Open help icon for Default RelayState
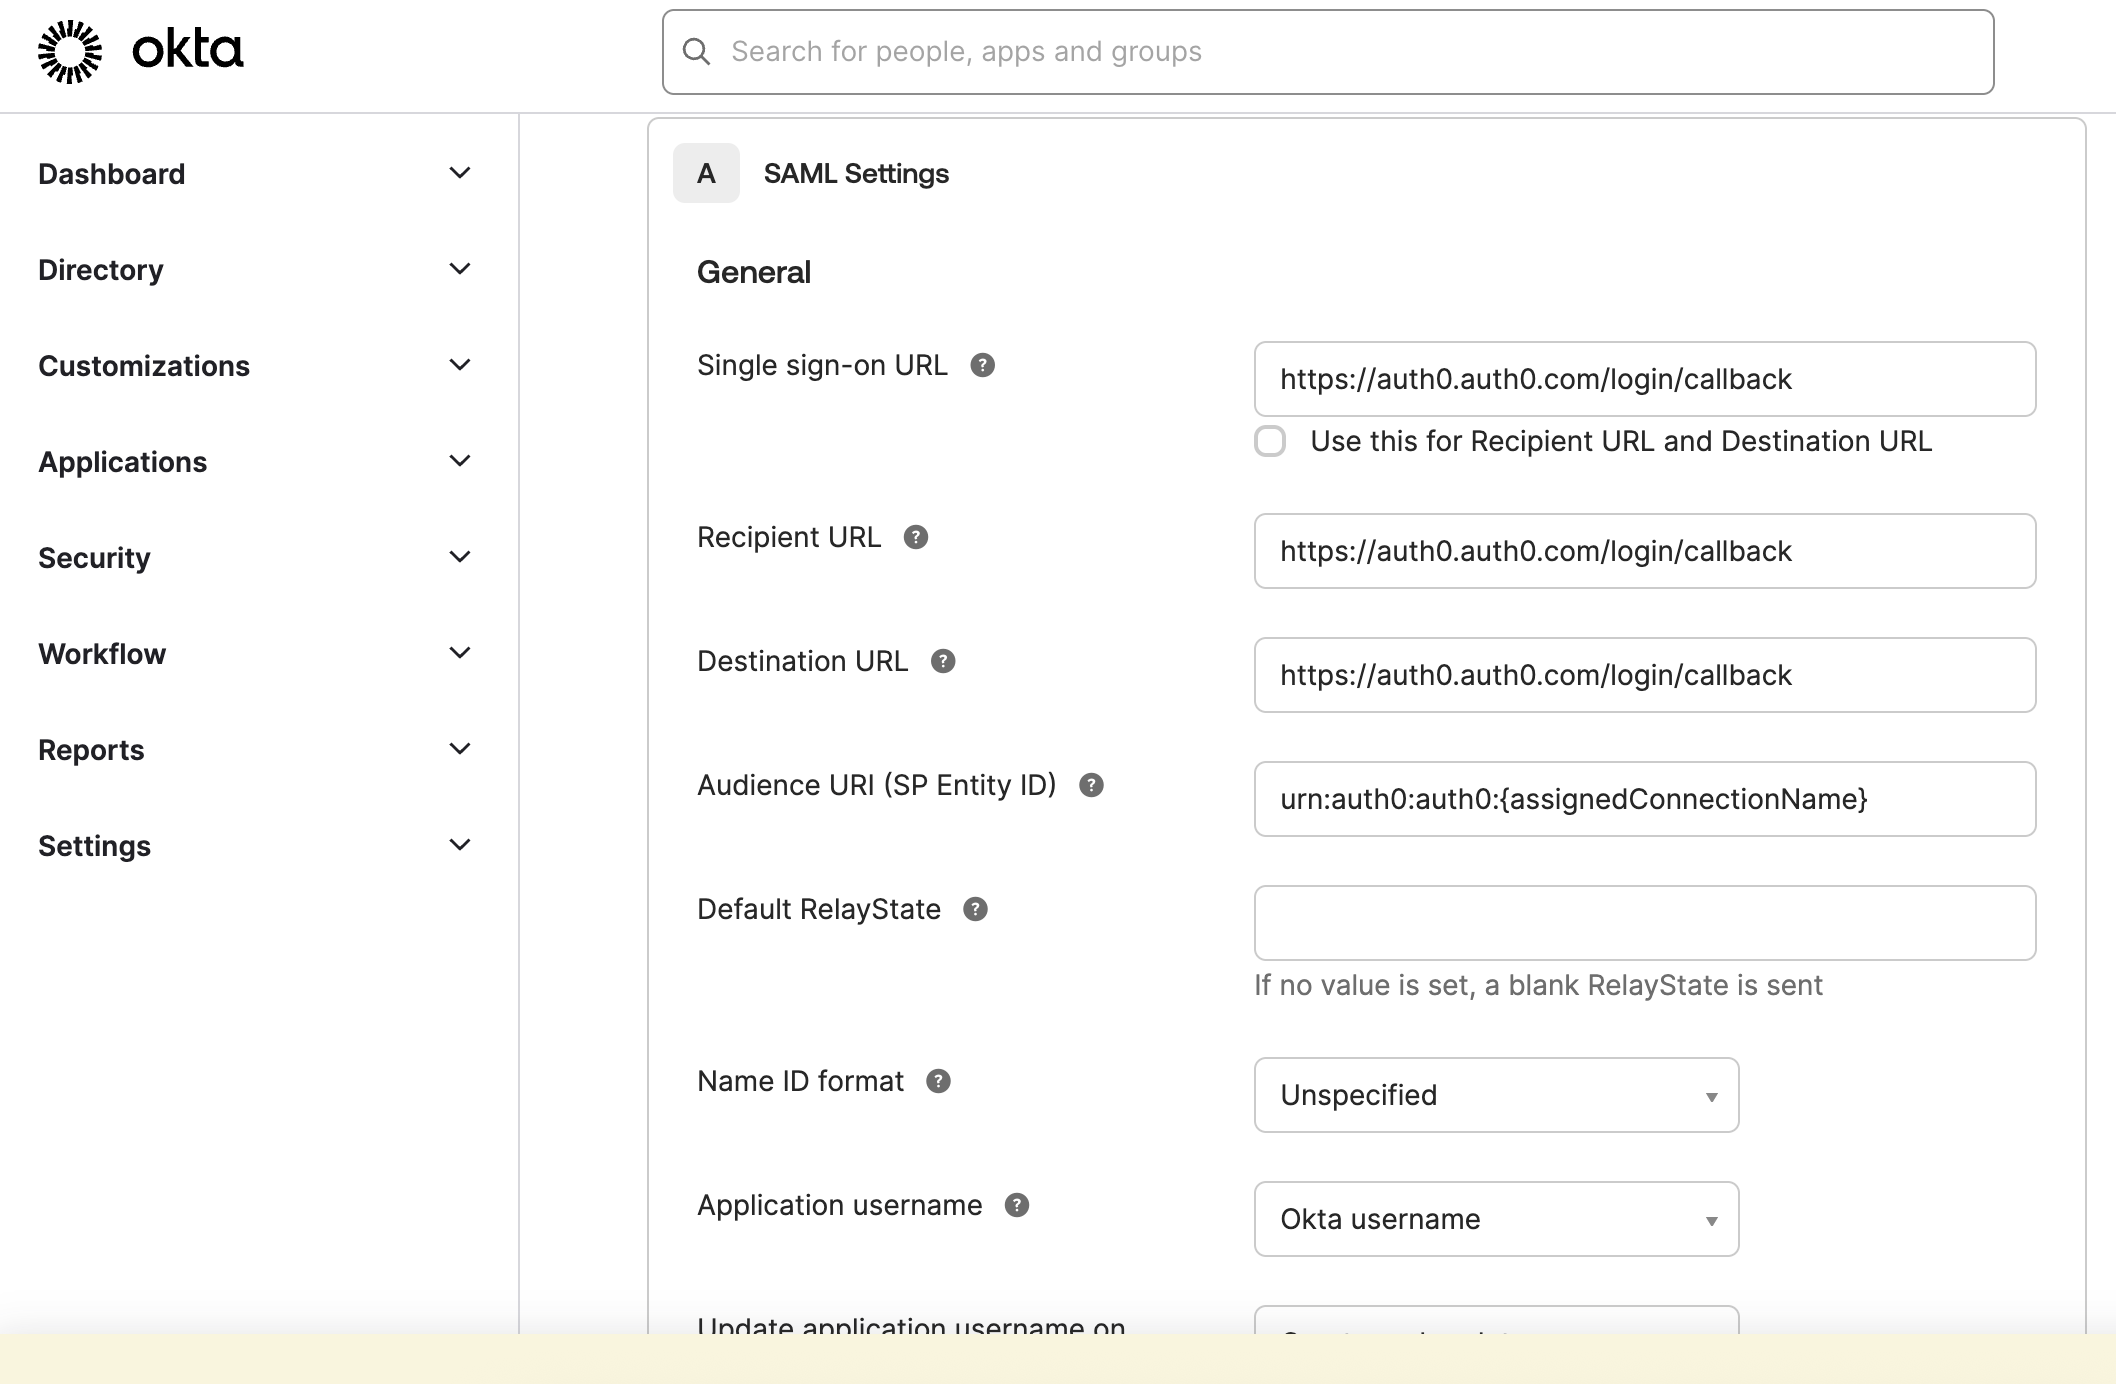 [975, 909]
